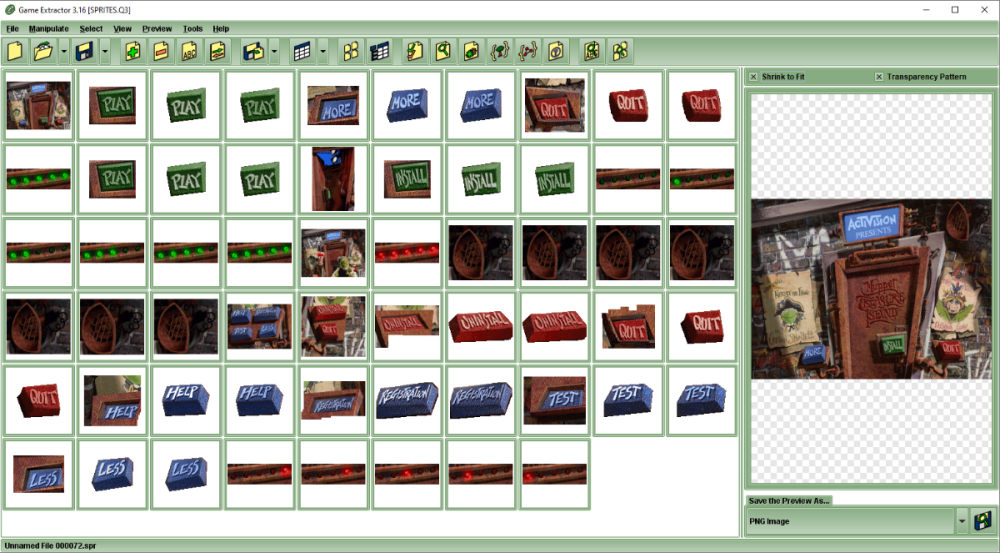This screenshot has width=1000, height=553.
Task: Expand the Extract Files dropdown arrow
Action: 274,51
